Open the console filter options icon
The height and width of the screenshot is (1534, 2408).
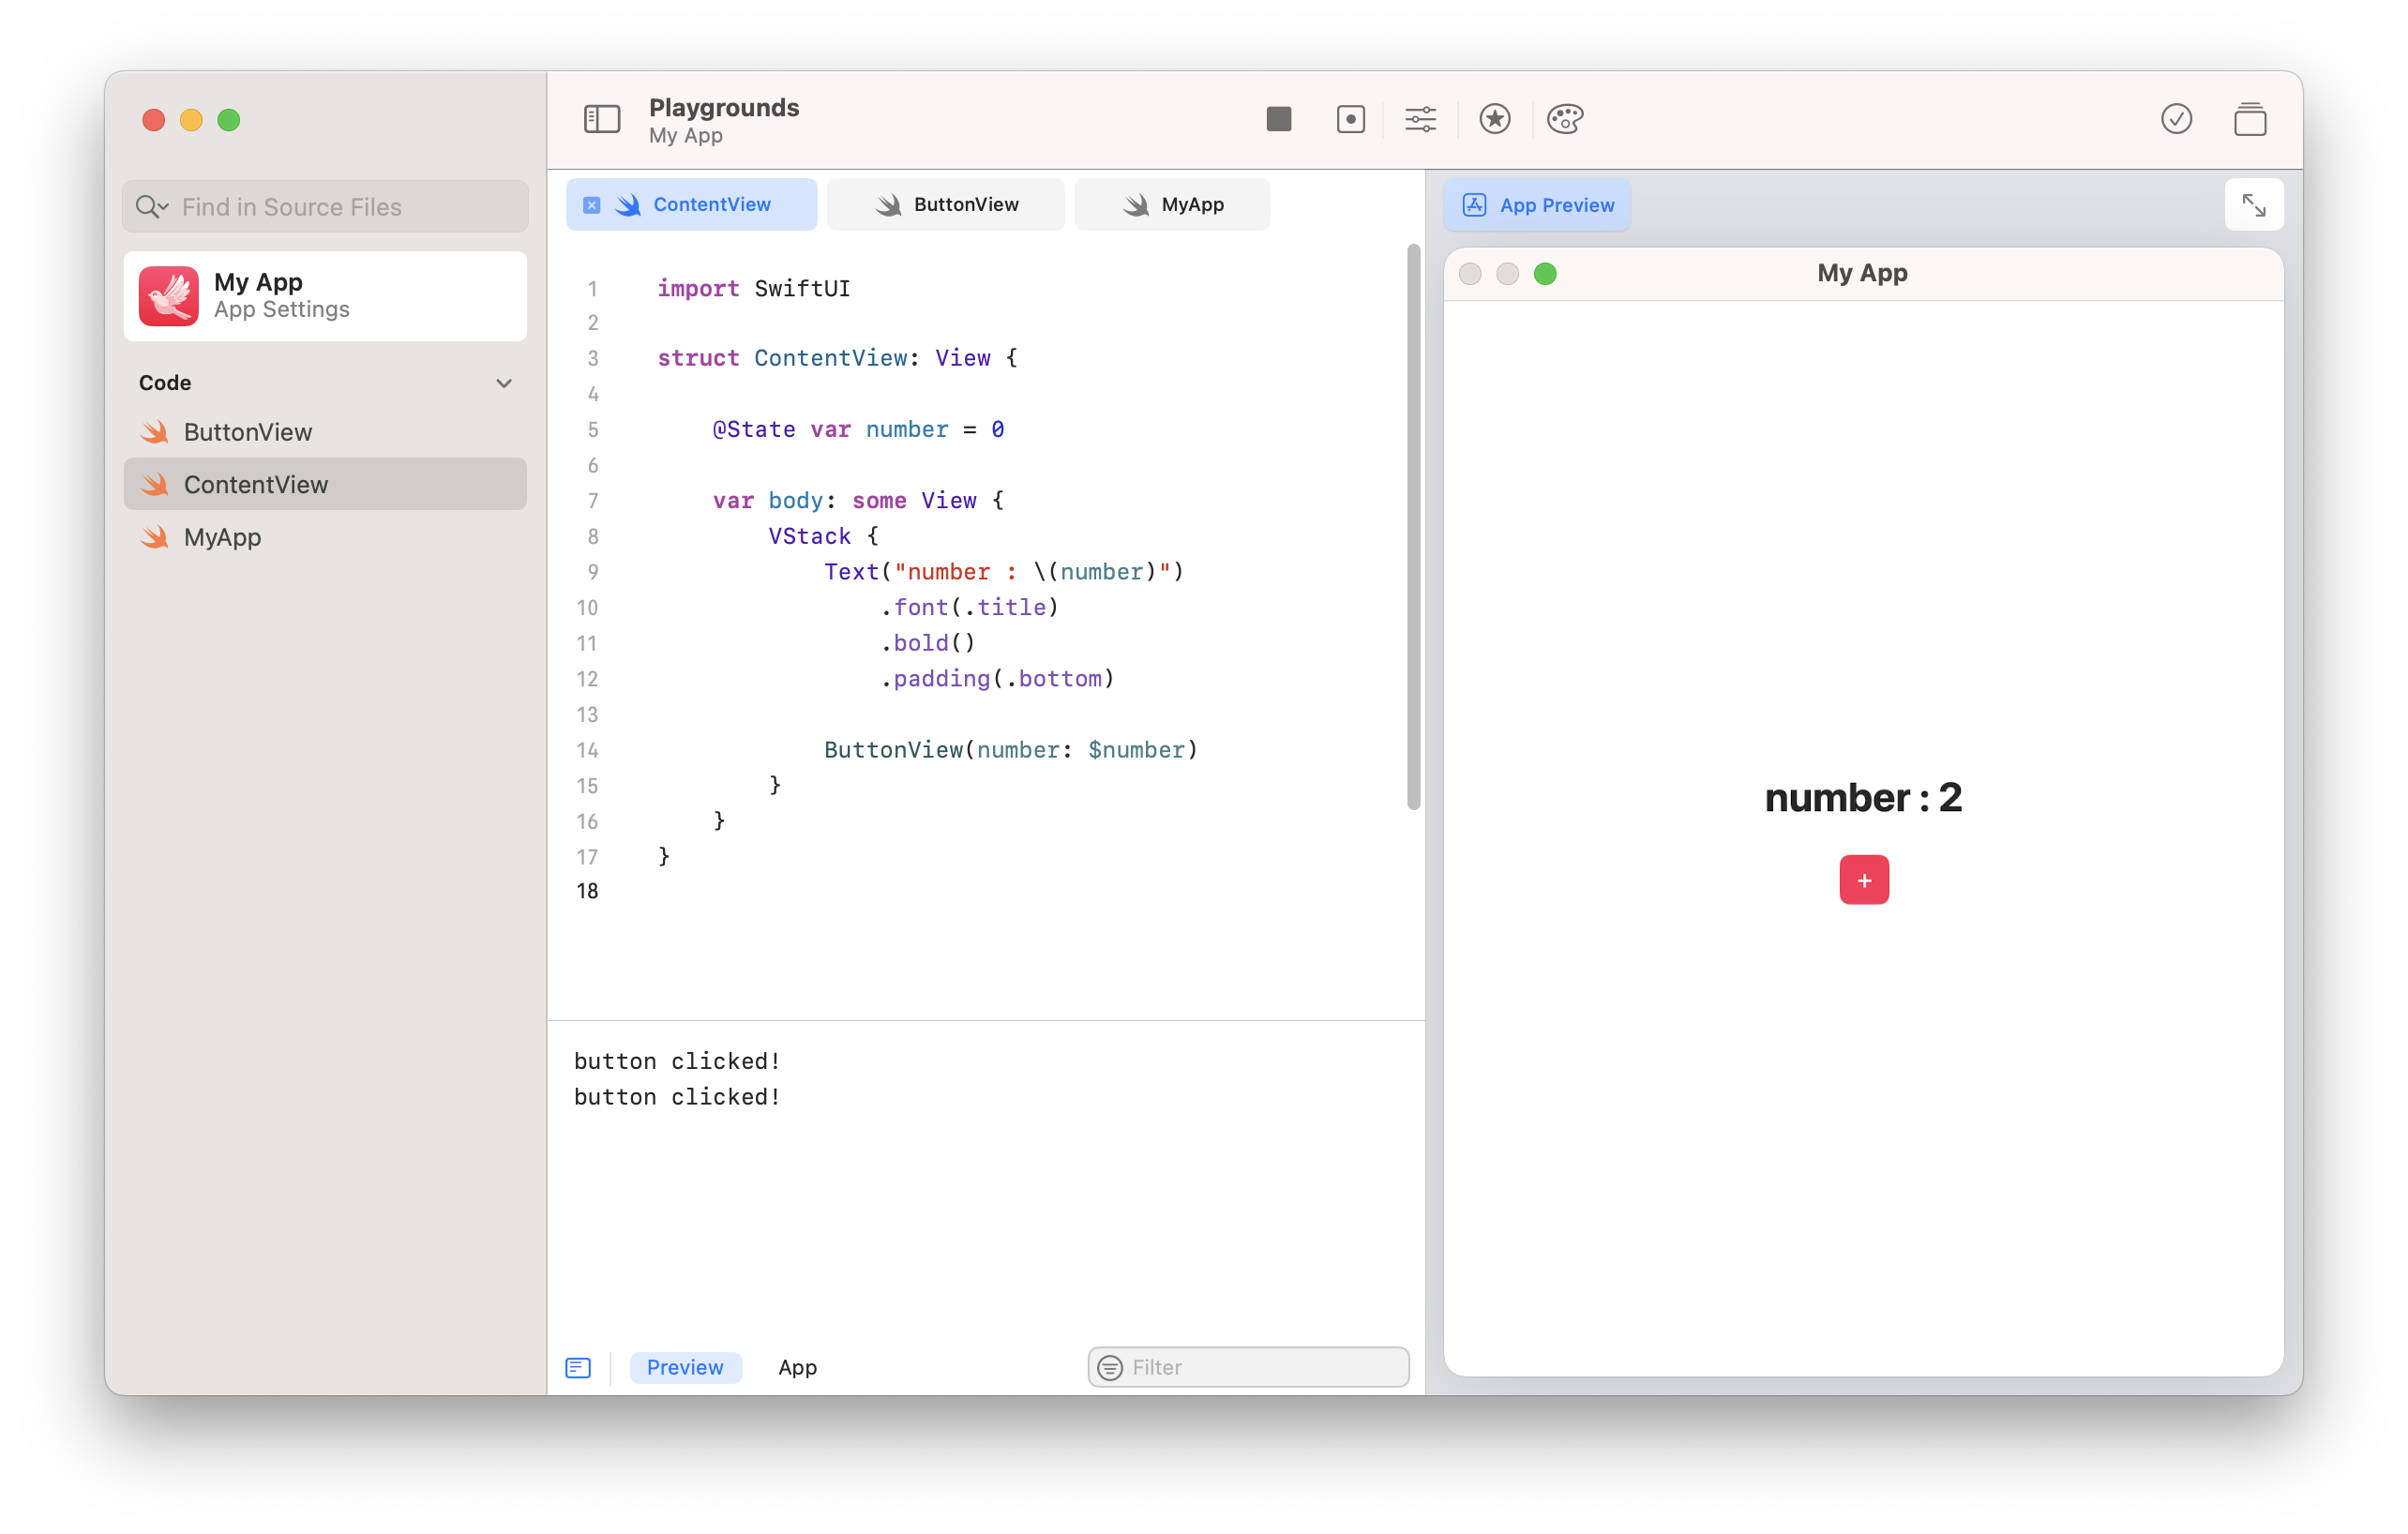pos(1110,1367)
